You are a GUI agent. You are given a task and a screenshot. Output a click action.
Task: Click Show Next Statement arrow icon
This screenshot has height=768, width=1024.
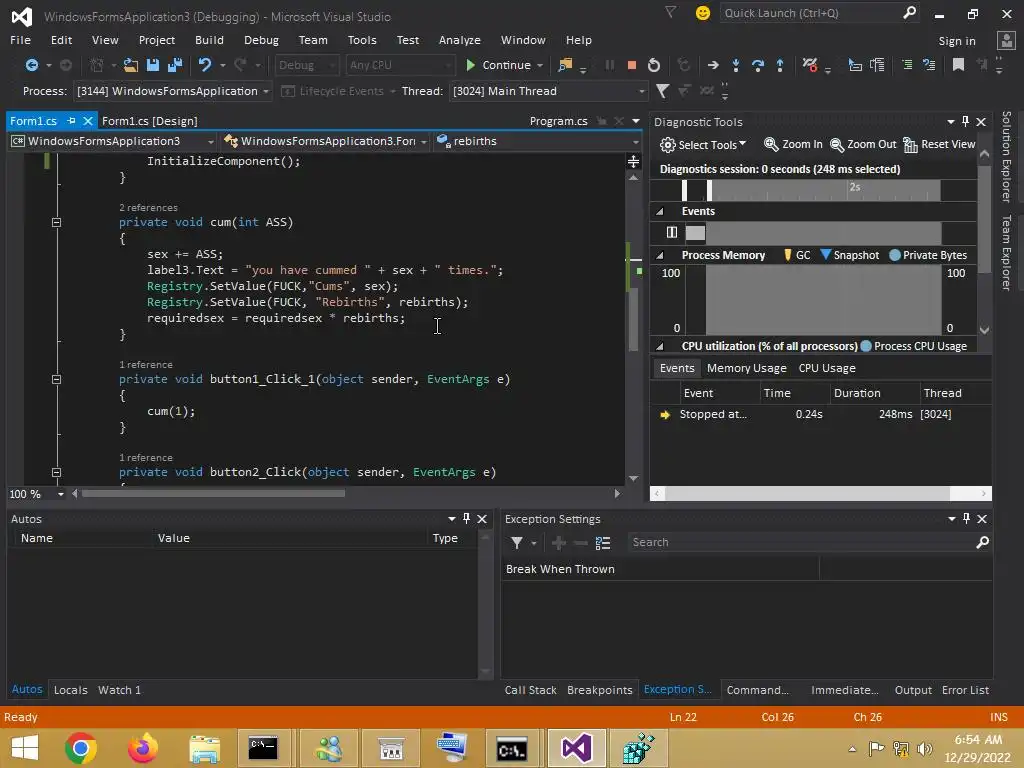pos(713,65)
